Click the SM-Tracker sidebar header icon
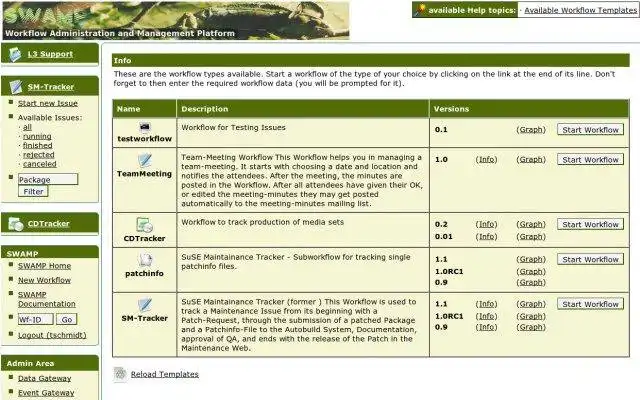 coord(16,87)
